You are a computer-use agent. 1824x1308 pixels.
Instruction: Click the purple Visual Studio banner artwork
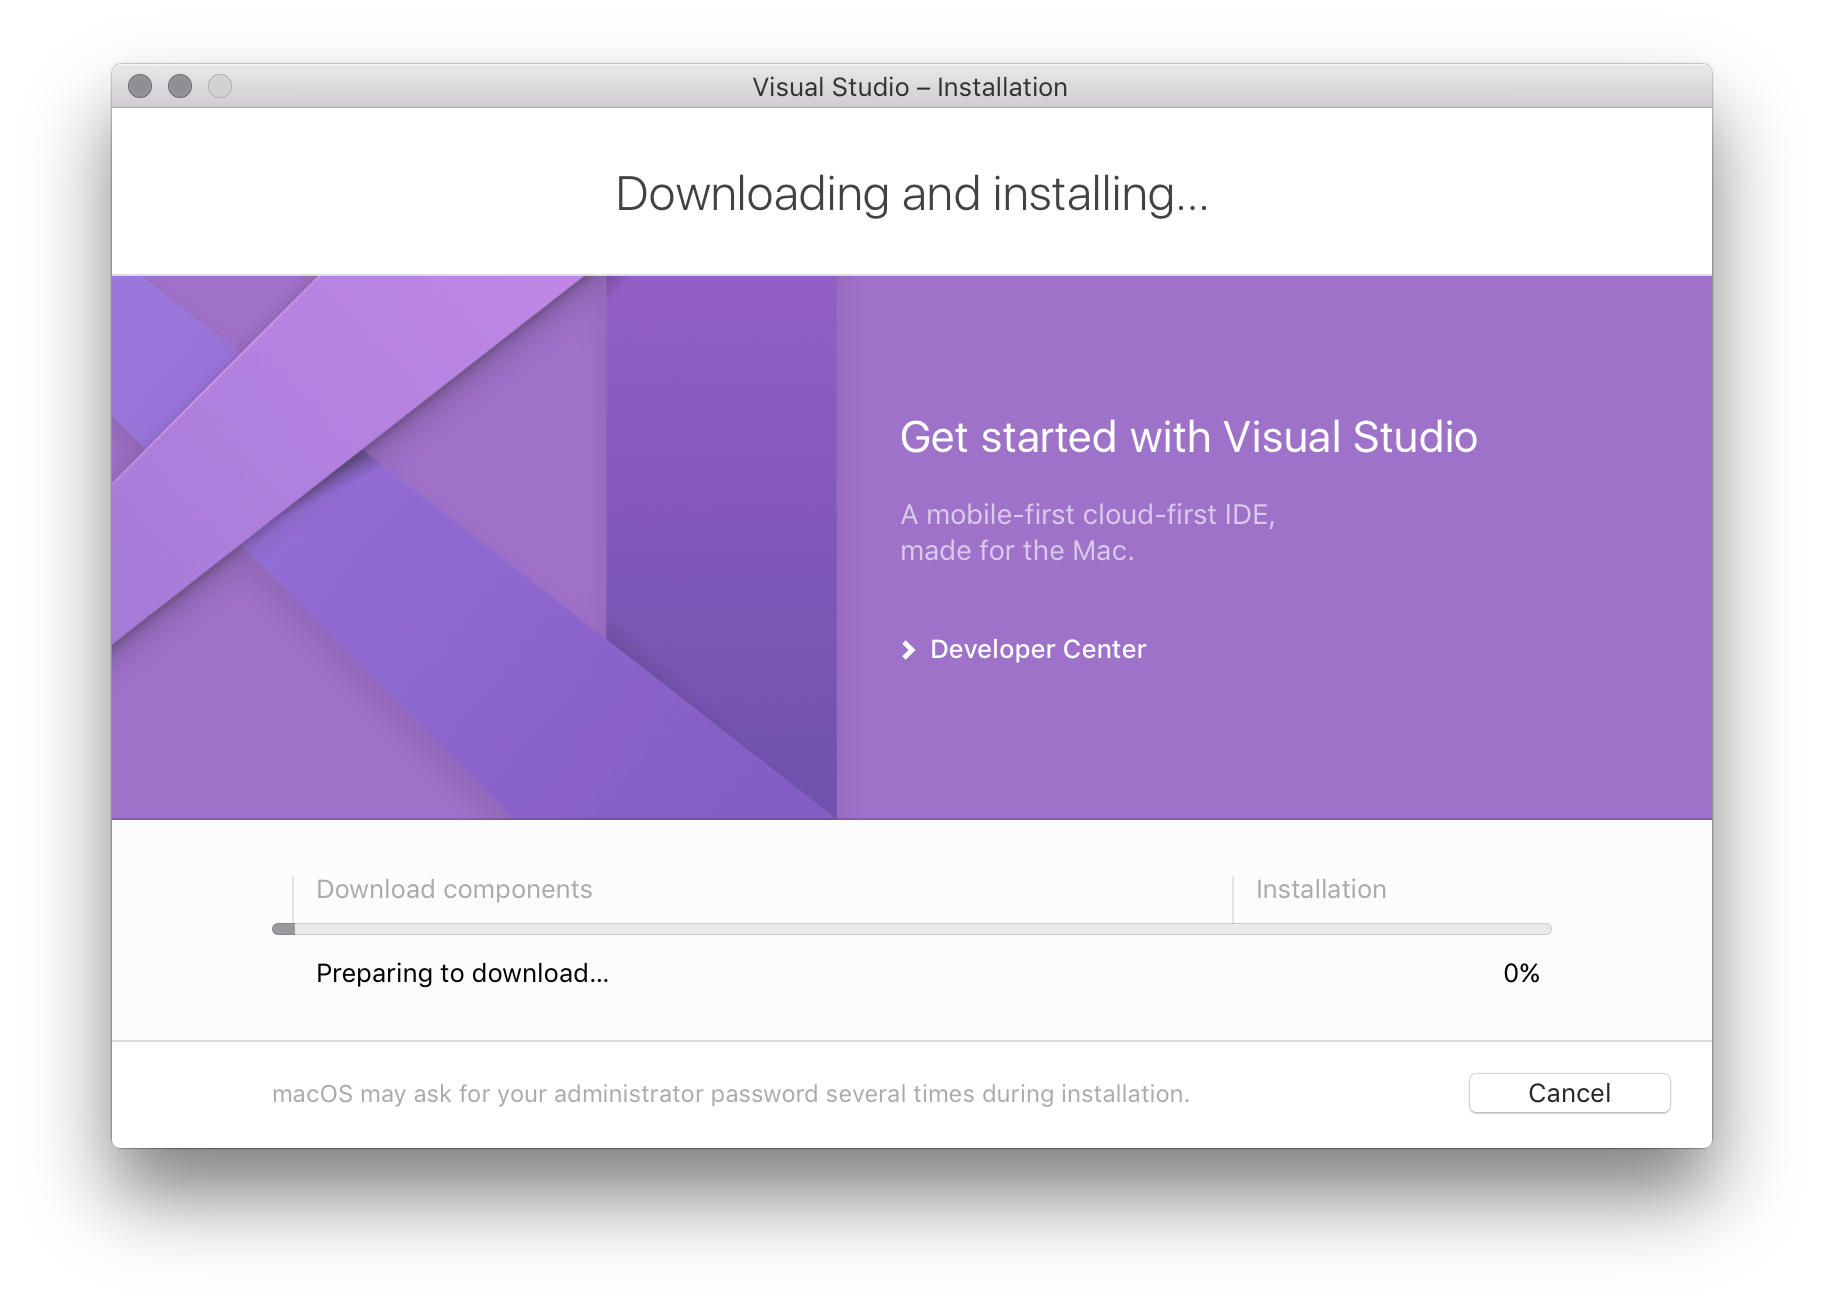474,547
